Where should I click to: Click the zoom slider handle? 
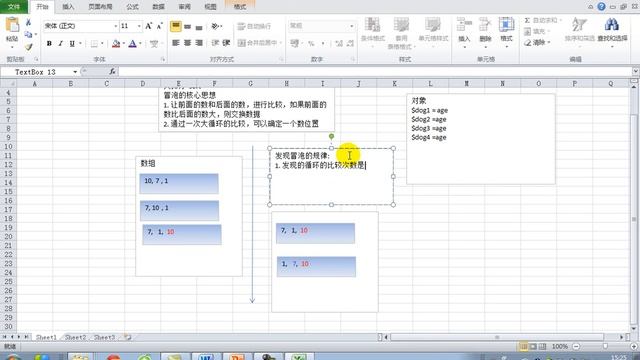coord(605,346)
